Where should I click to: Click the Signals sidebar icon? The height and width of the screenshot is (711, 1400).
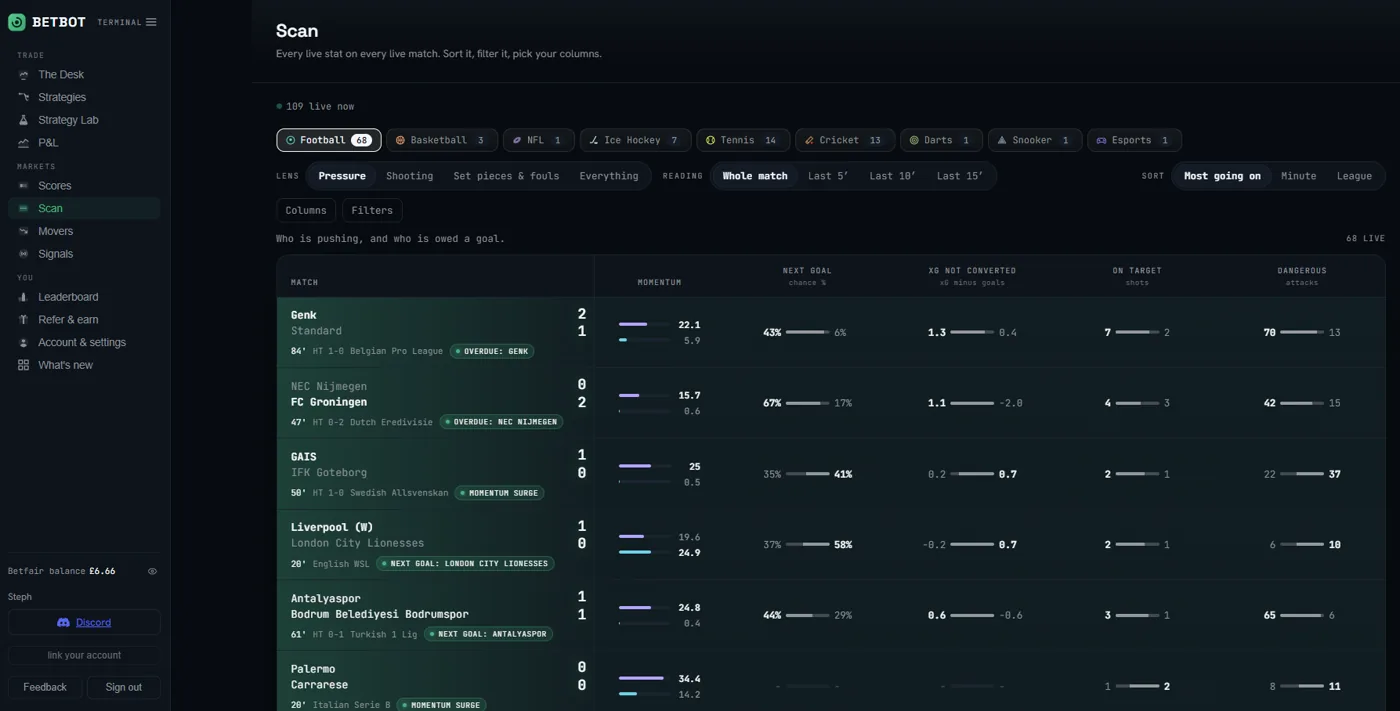tap(23, 254)
